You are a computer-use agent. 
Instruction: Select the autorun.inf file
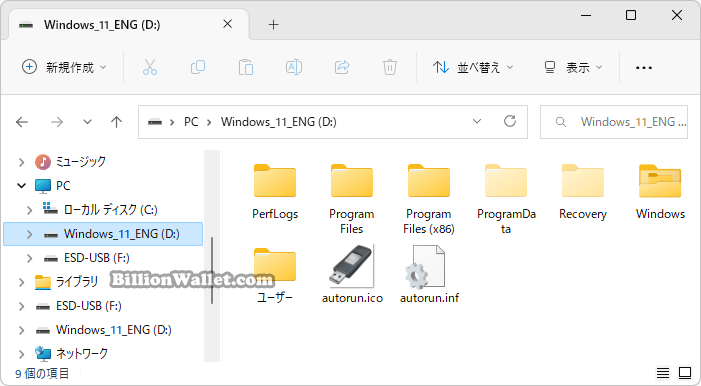[429, 275]
